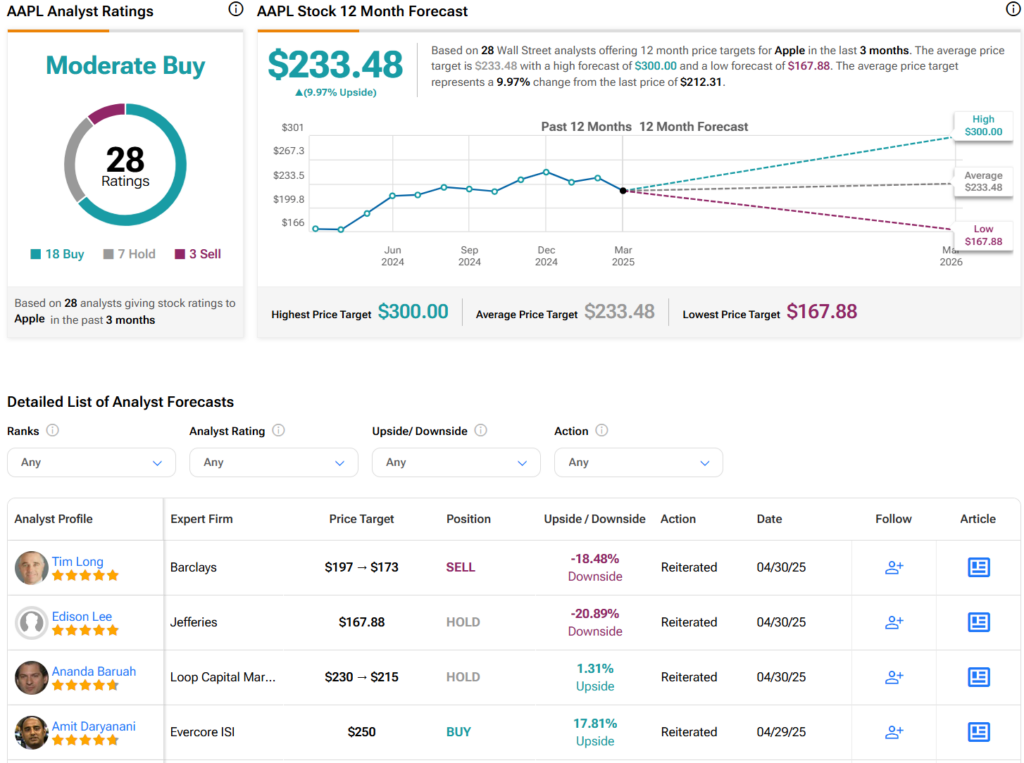Click the High $300.00 forecast label
This screenshot has width=1024, height=763.
pyautogui.click(x=983, y=125)
